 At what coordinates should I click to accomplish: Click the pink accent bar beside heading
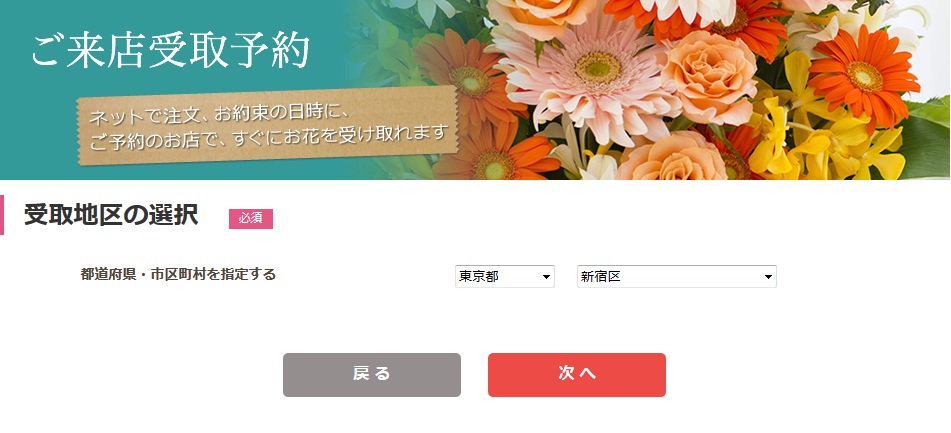[x=2, y=215]
